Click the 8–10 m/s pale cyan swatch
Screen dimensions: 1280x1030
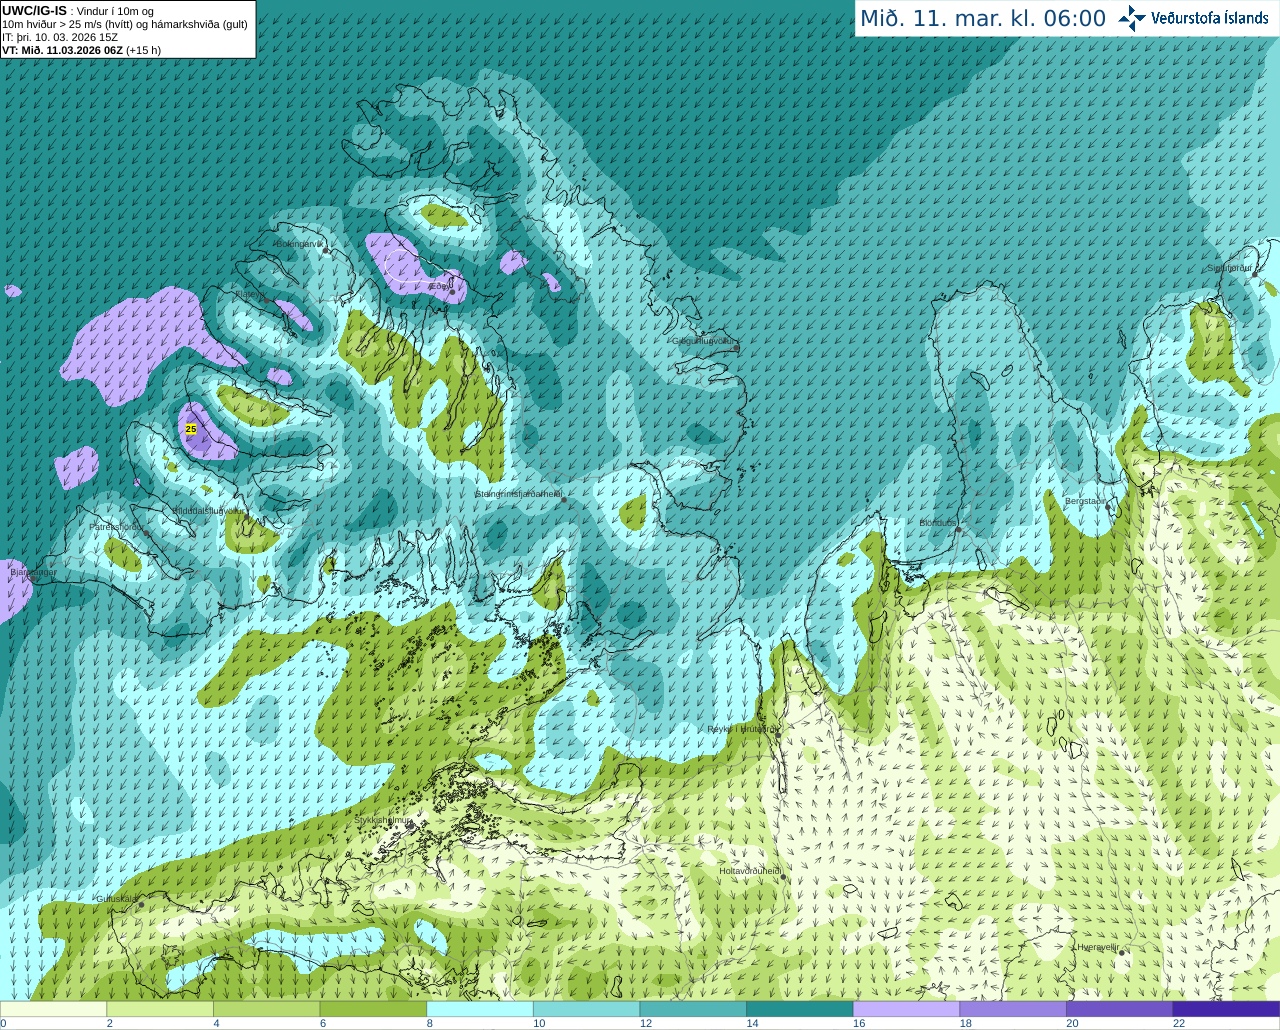480,1009
